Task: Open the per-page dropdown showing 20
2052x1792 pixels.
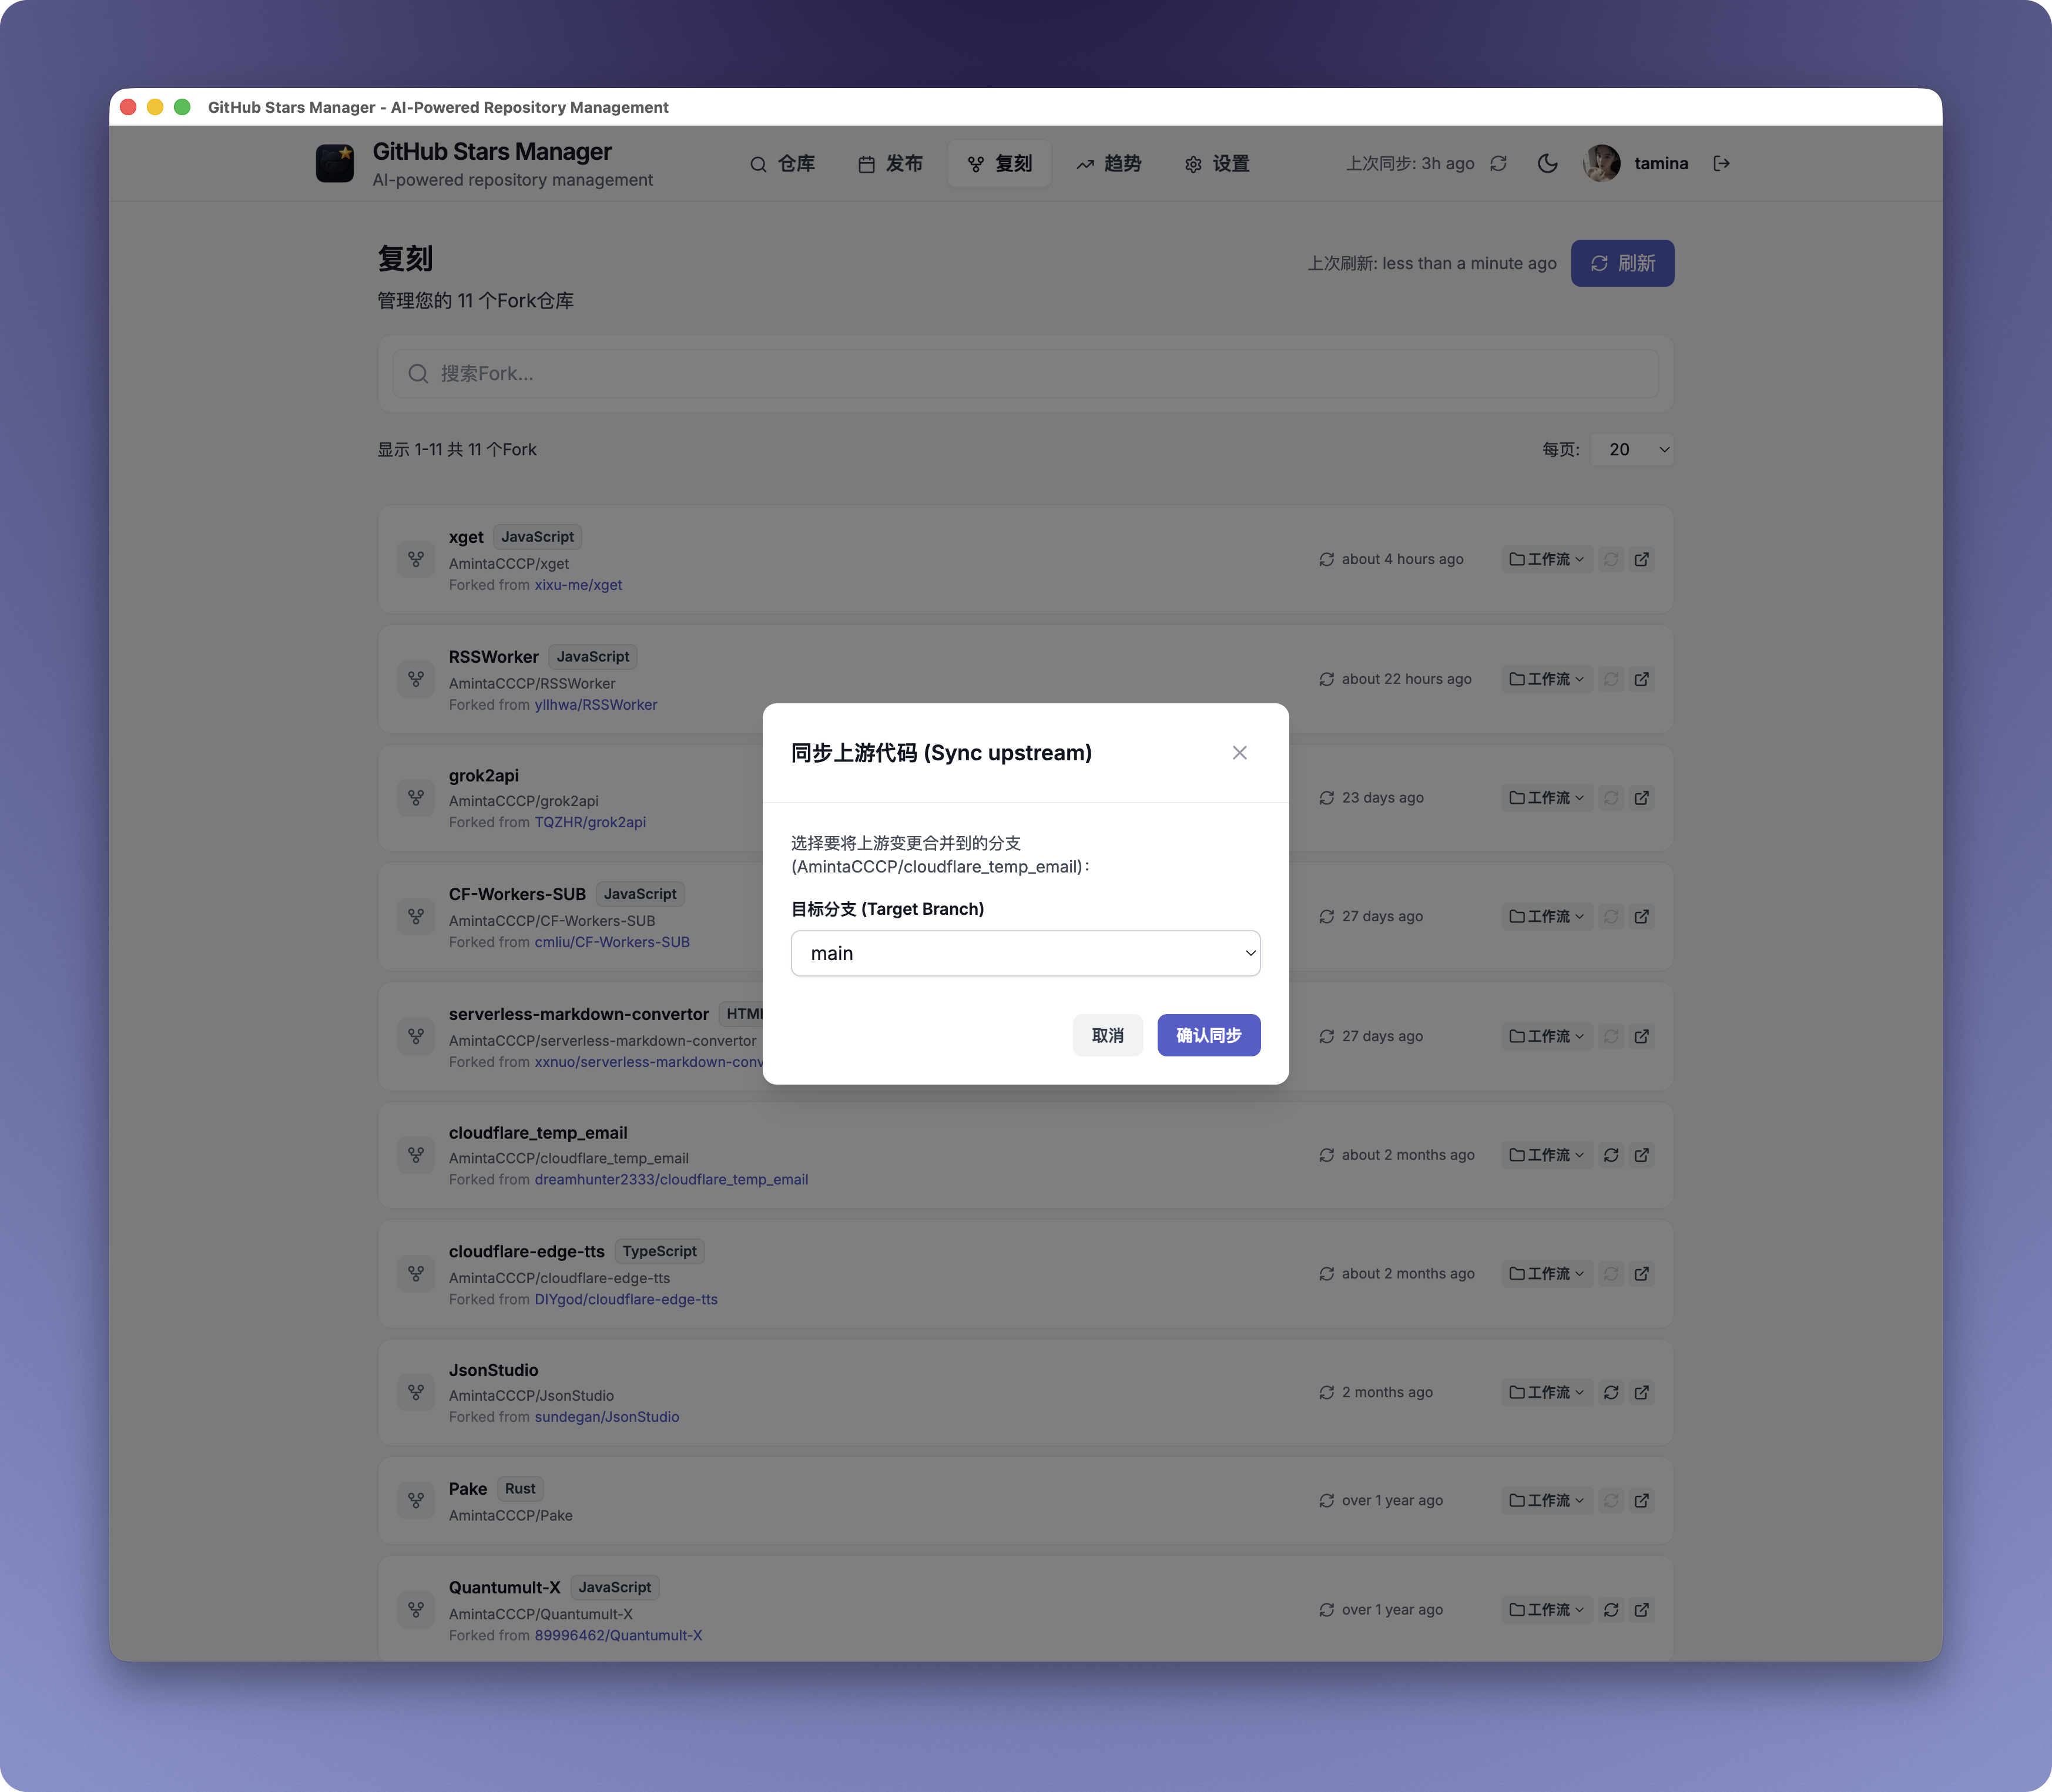Action: 1632,450
